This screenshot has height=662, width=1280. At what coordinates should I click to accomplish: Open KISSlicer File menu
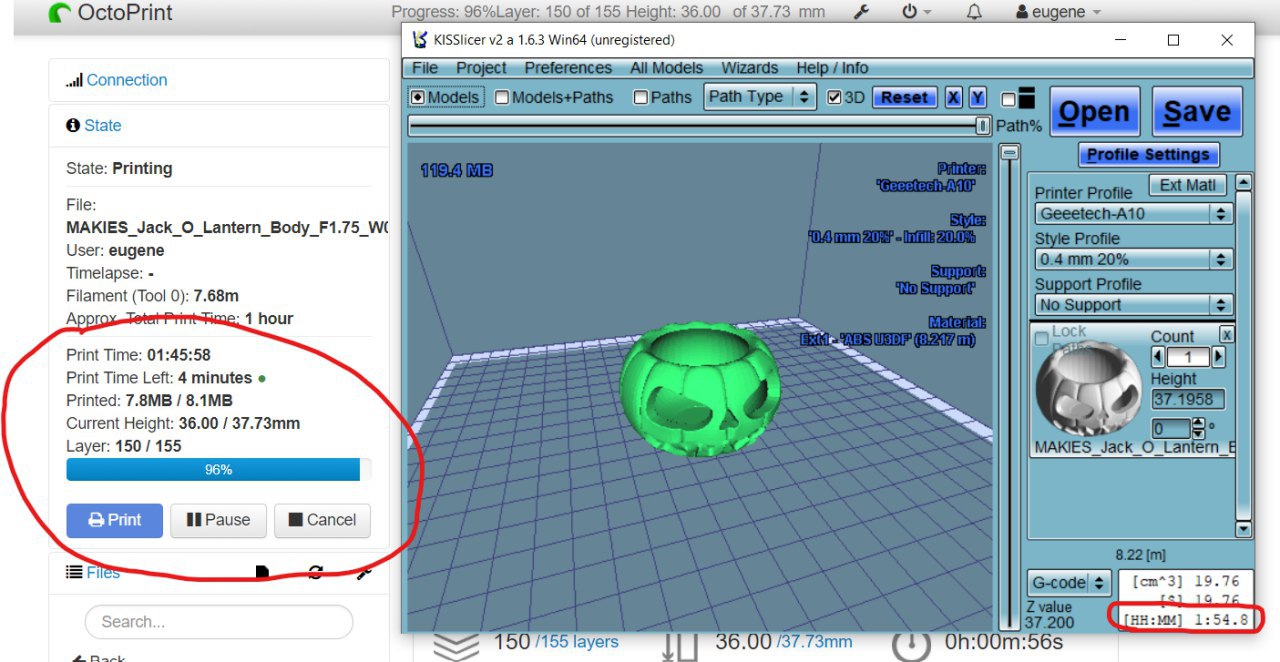click(x=425, y=68)
